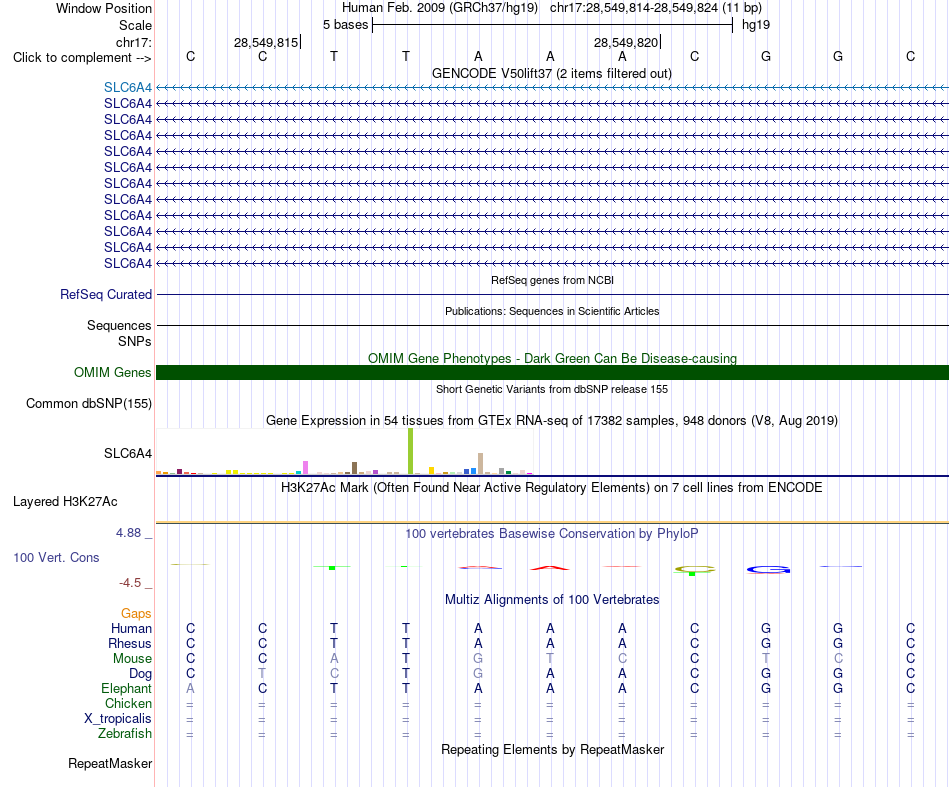Screen dimensions: 950x787
Task: Click the OMIM Genes label
Action: click(x=112, y=373)
